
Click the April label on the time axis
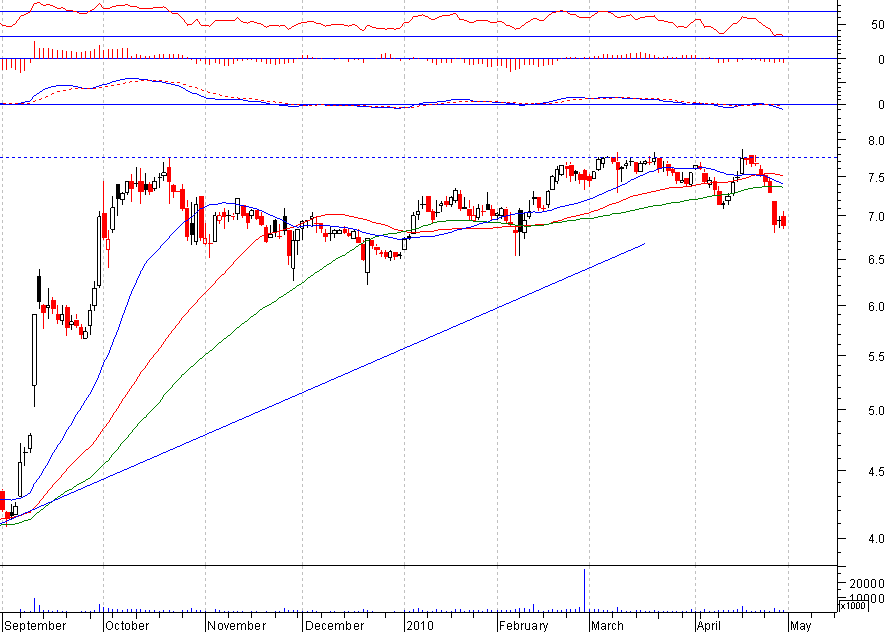709,625
